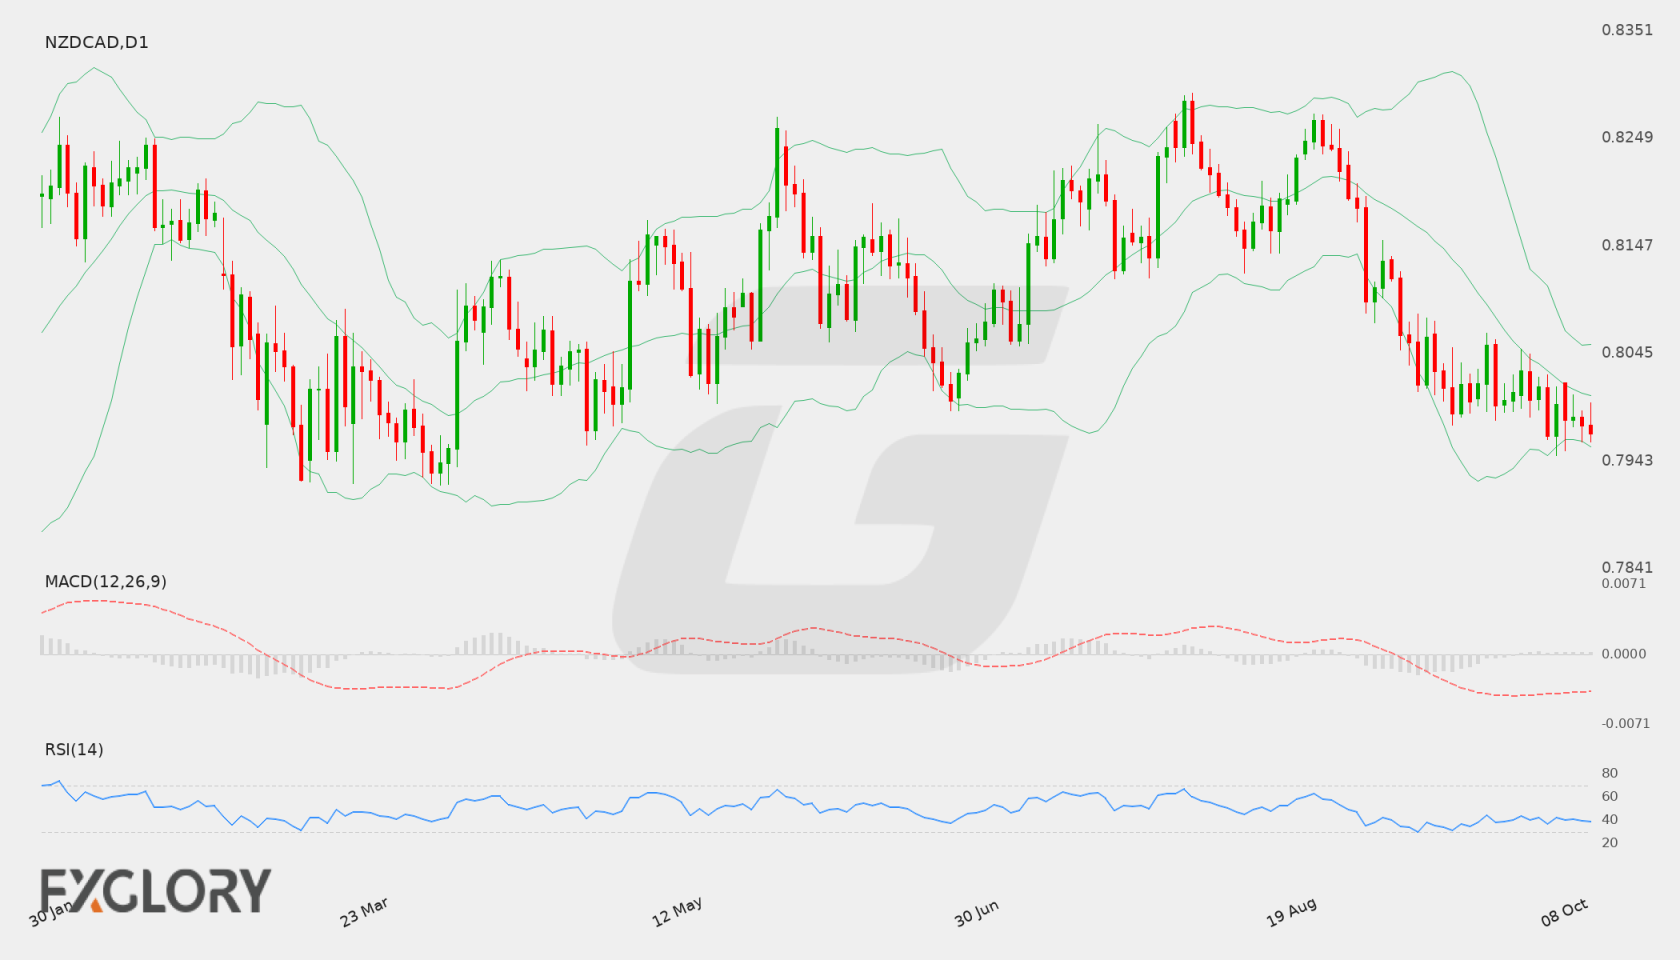Screen dimensions: 1680x960
Task: Click the RSI 40 level label
Action: pos(1610,819)
